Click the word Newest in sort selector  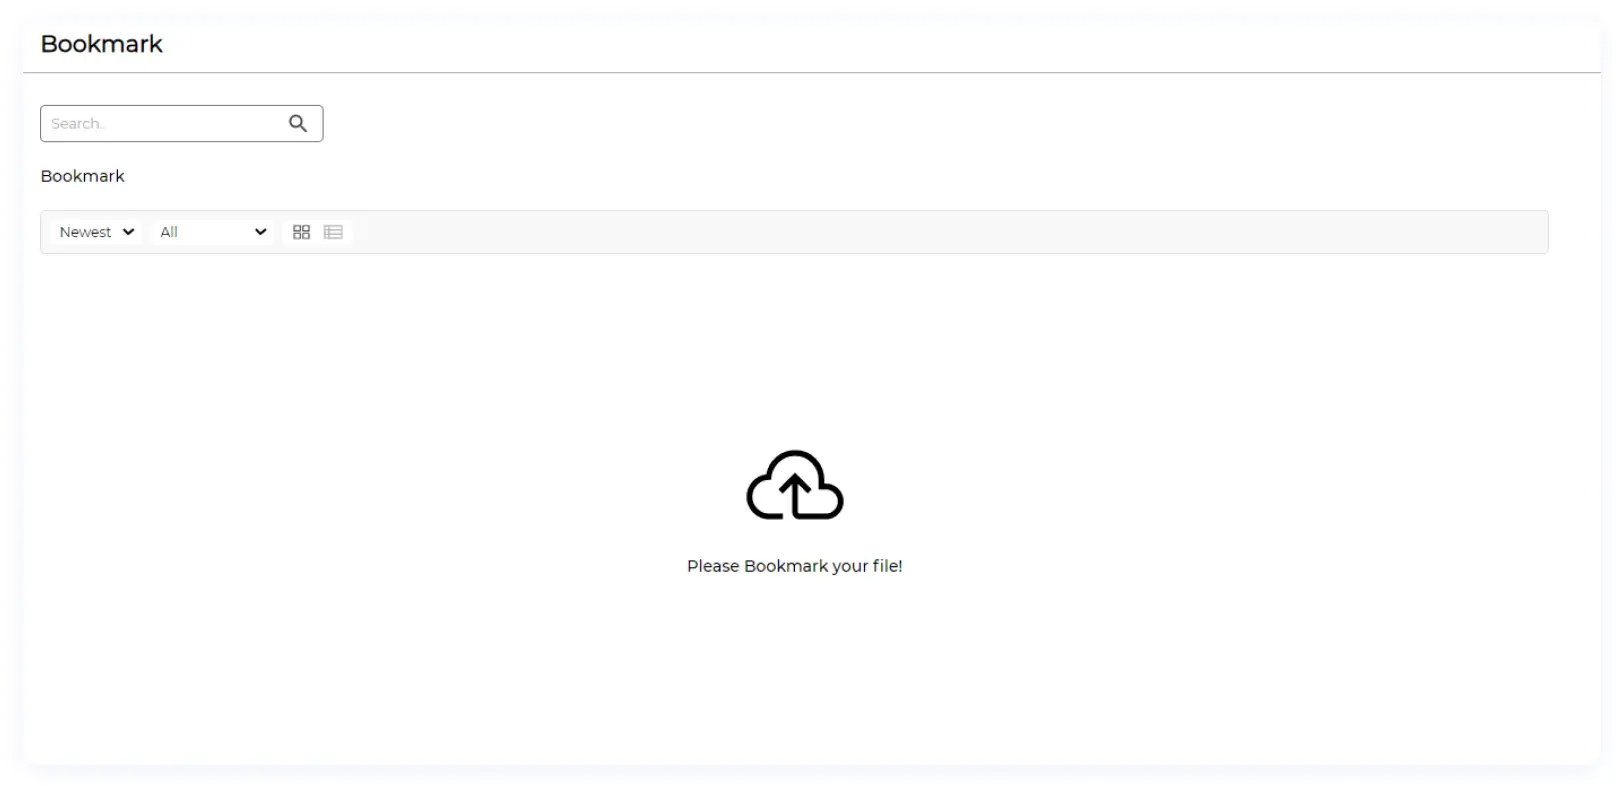pyautogui.click(x=85, y=232)
